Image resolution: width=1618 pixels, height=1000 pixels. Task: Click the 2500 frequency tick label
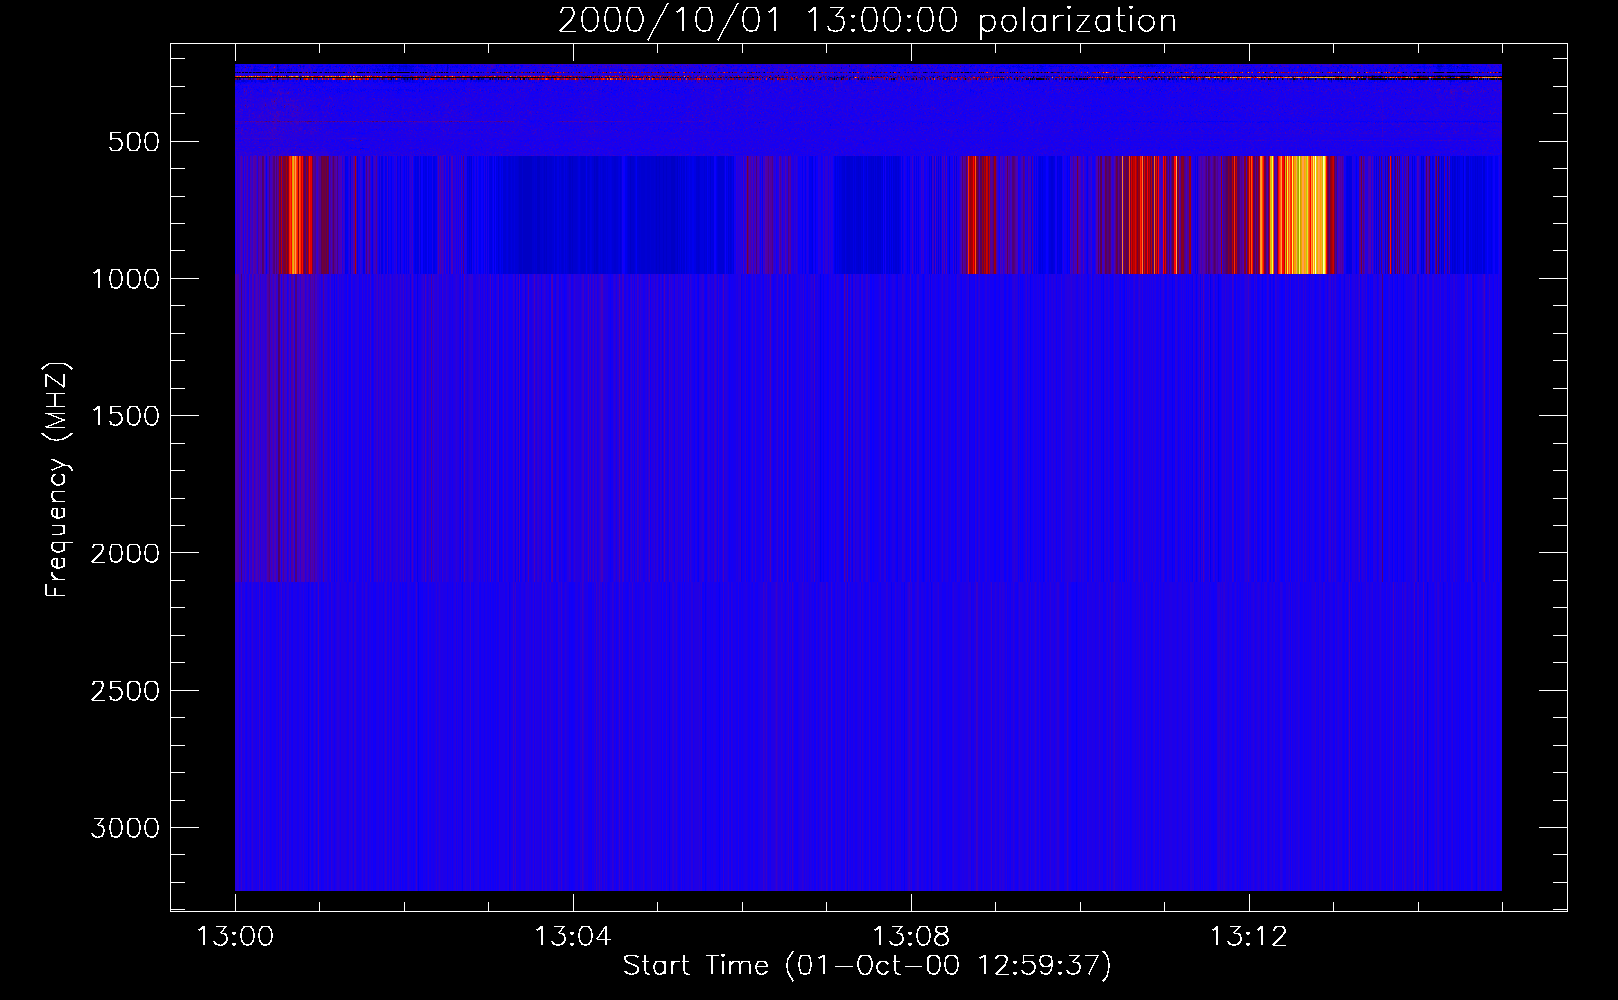click(125, 691)
